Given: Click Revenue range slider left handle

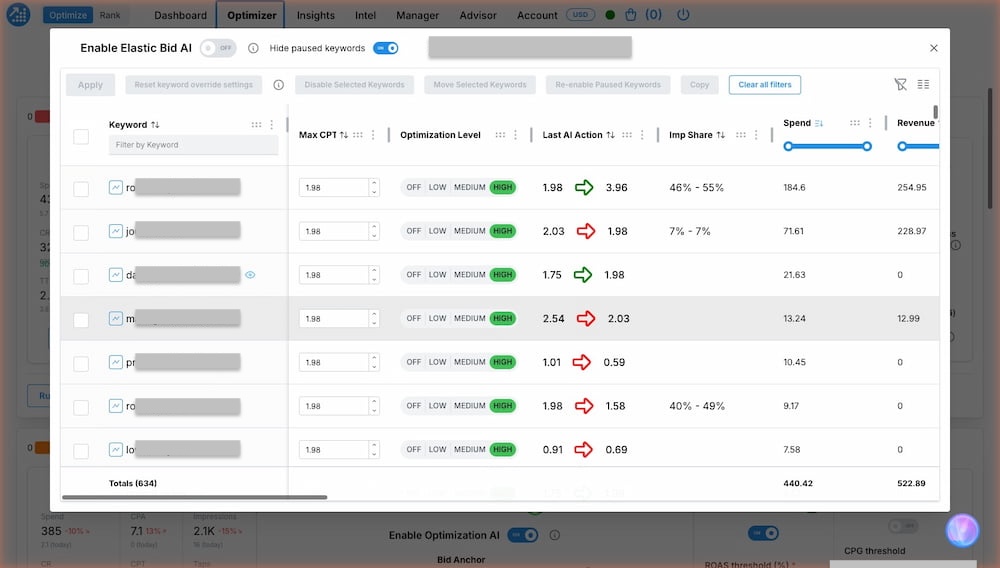Looking at the screenshot, I should [x=902, y=147].
